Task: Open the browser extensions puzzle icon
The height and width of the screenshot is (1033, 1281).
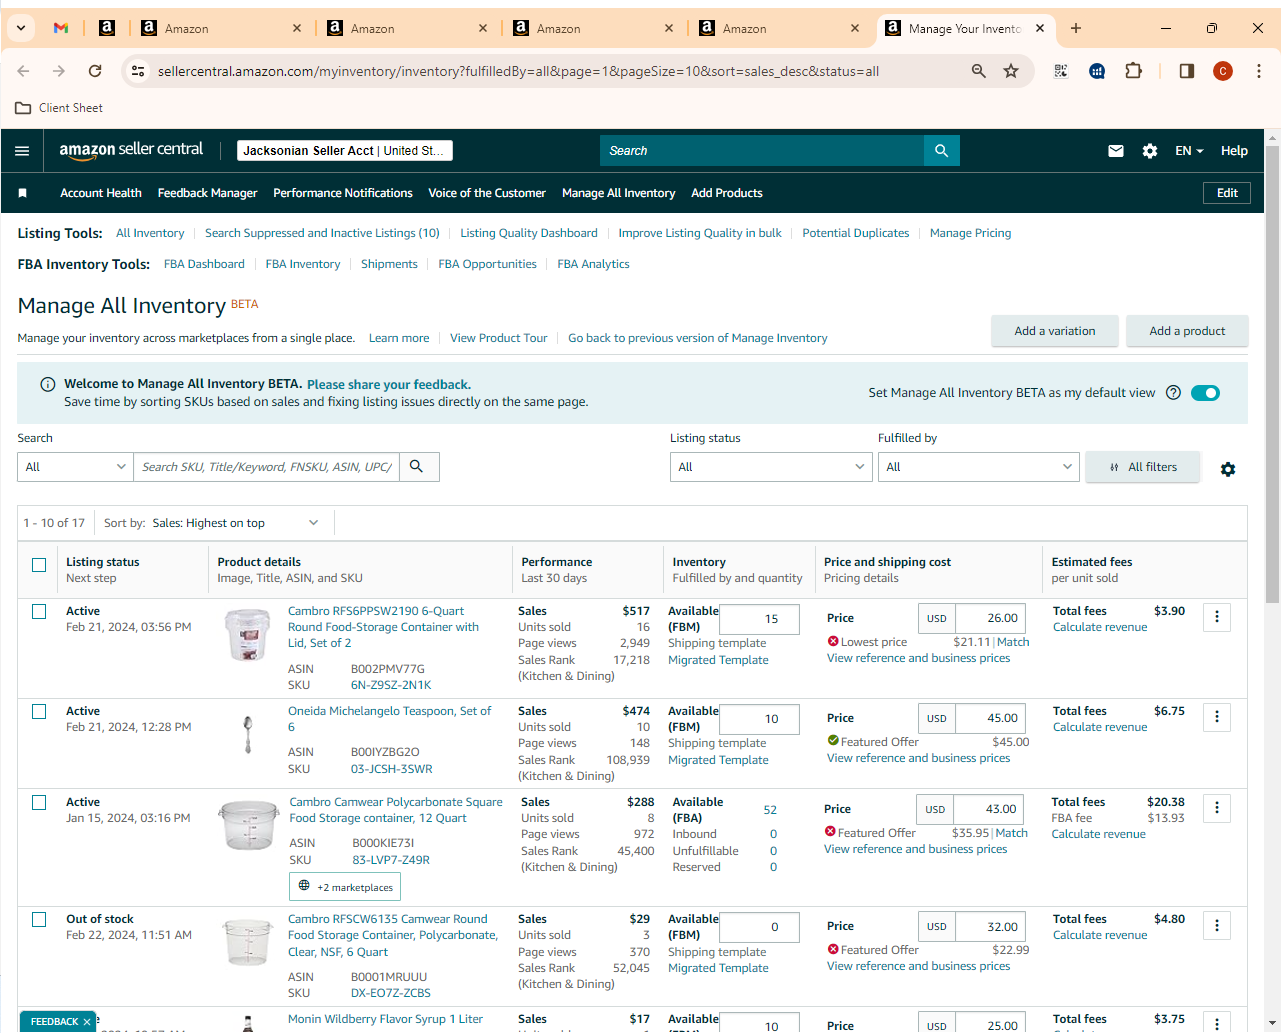Action: click(x=1133, y=71)
